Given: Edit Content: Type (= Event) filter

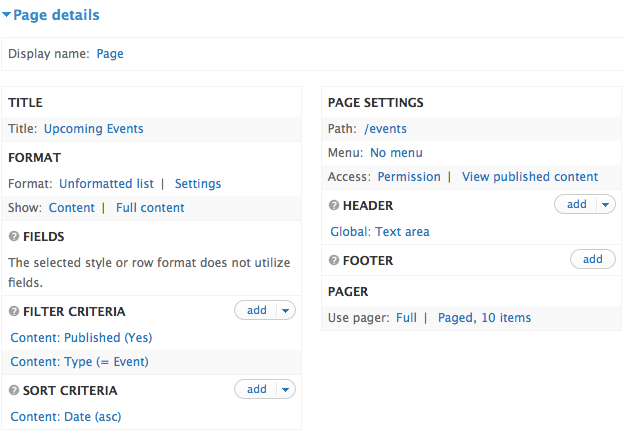Looking at the screenshot, I should (80, 362).
